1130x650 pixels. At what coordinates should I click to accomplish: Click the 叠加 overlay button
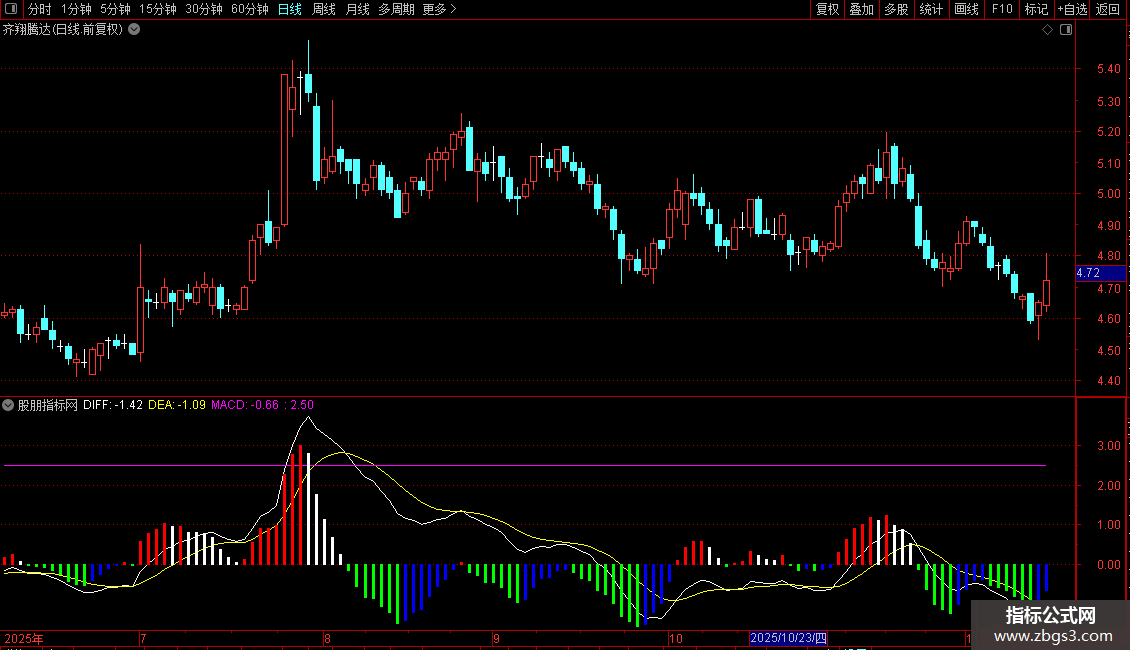coord(862,9)
